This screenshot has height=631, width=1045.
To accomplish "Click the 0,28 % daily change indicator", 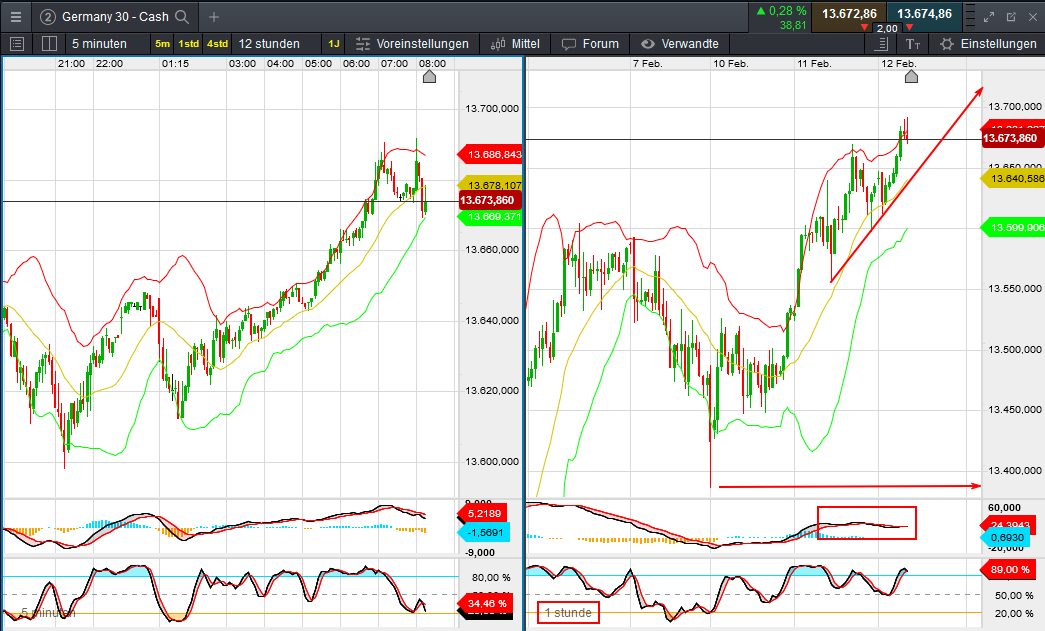I will pos(780,11).
